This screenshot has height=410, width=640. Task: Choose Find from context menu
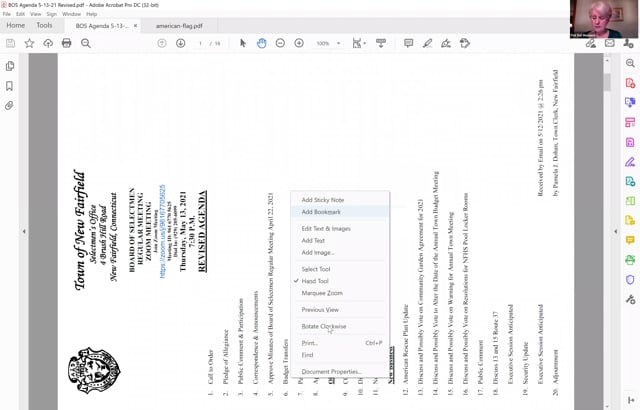pyautogui.click(x=340, y=355)
